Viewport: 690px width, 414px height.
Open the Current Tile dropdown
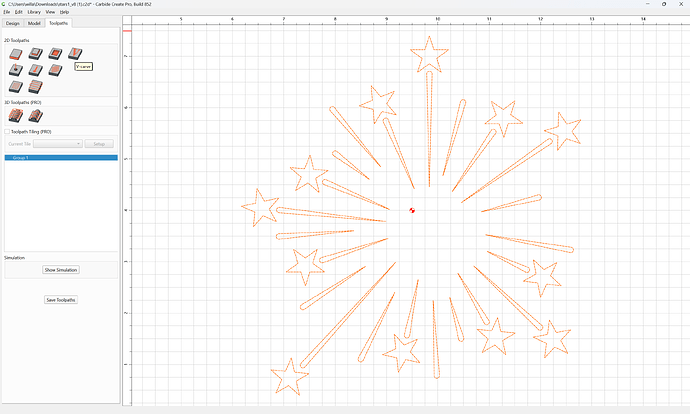click(58, 144)
